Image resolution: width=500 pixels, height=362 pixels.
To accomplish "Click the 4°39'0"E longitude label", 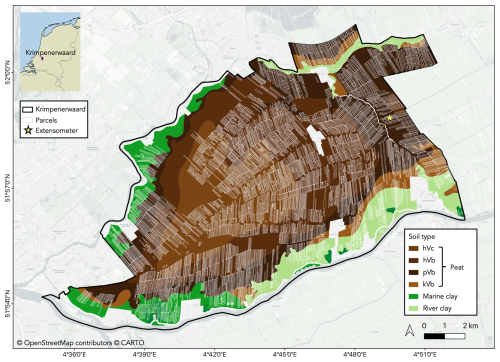I will click(144, 354).
